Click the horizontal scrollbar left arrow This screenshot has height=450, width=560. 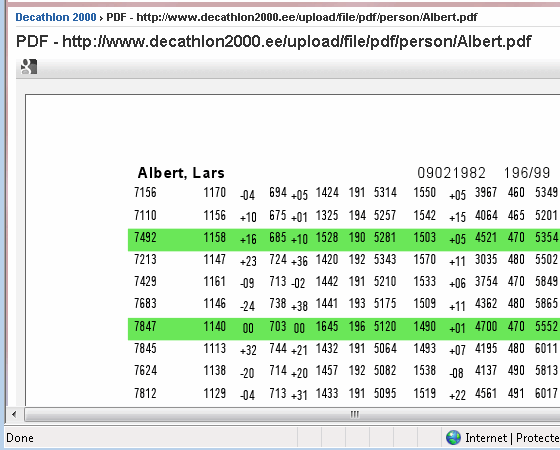[x=14, y=415]
